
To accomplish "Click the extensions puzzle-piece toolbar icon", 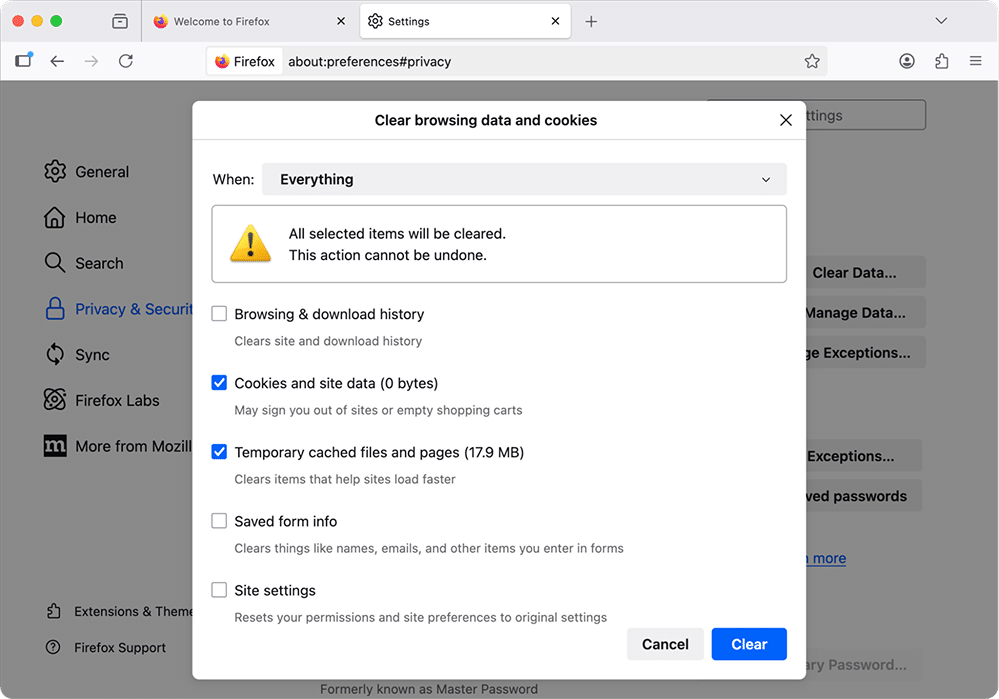I will coord(941,61).
